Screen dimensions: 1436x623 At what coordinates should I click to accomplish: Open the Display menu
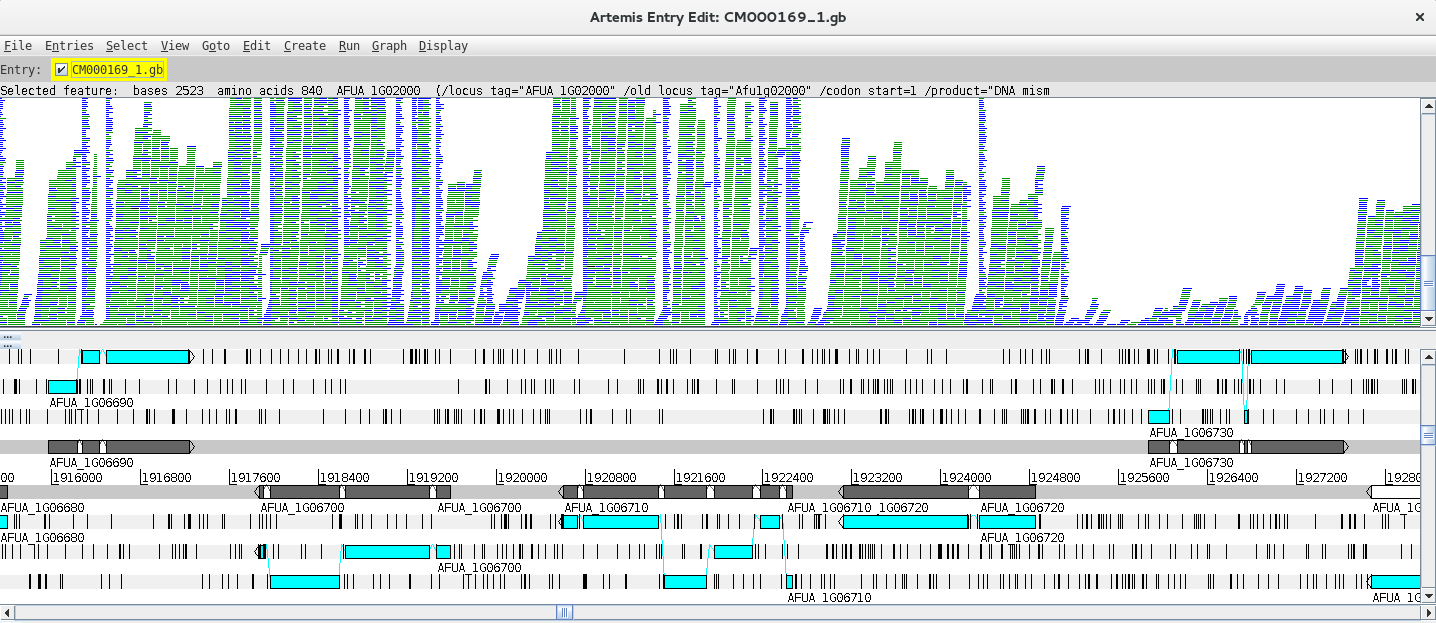pos(443,46)
